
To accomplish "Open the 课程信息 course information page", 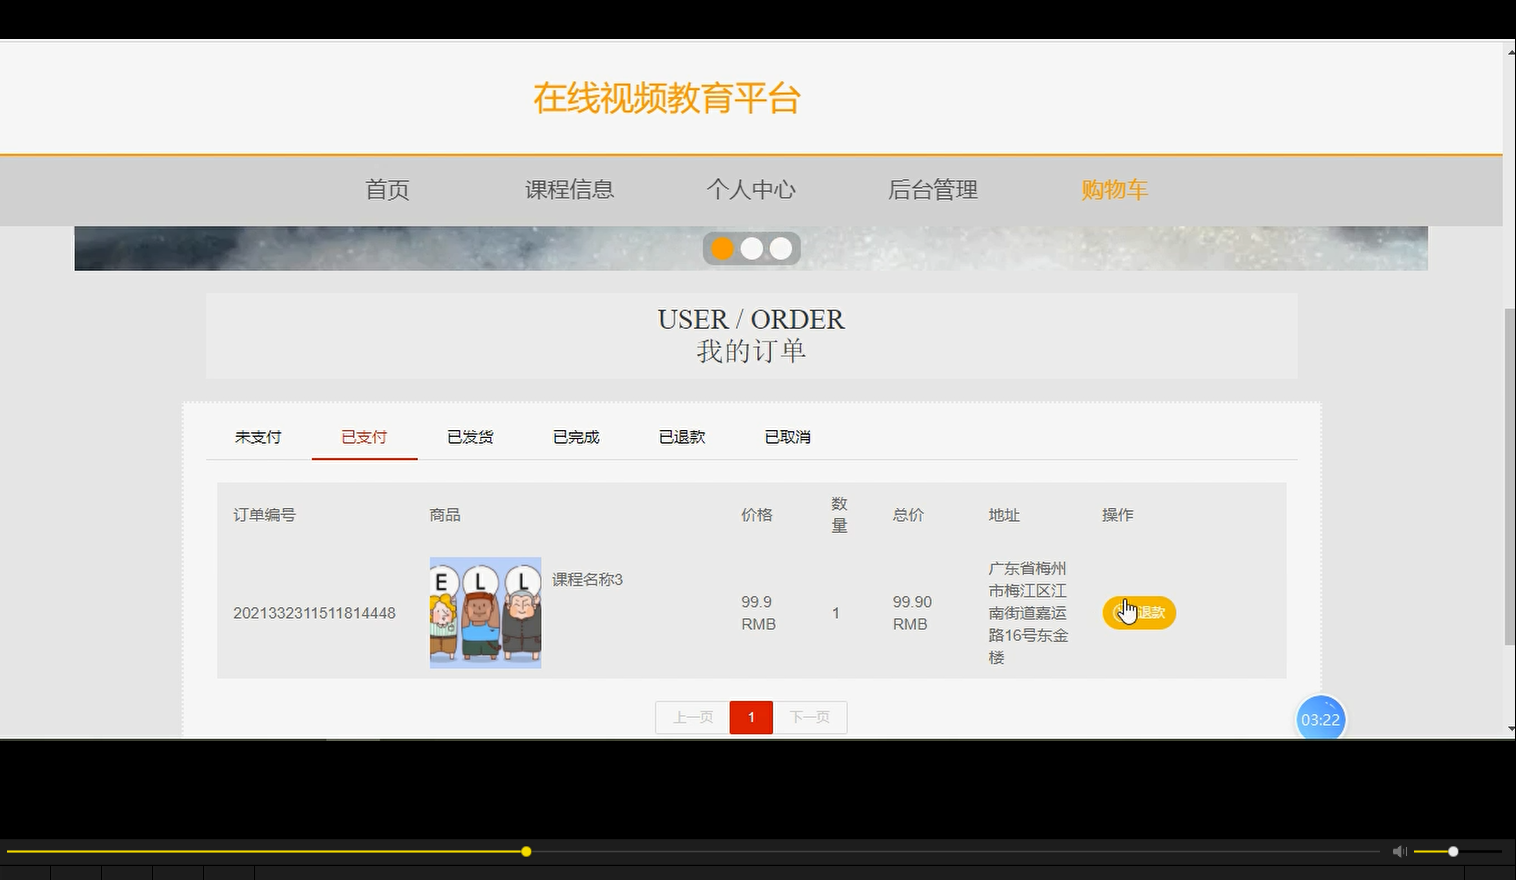I will point(569,190).
